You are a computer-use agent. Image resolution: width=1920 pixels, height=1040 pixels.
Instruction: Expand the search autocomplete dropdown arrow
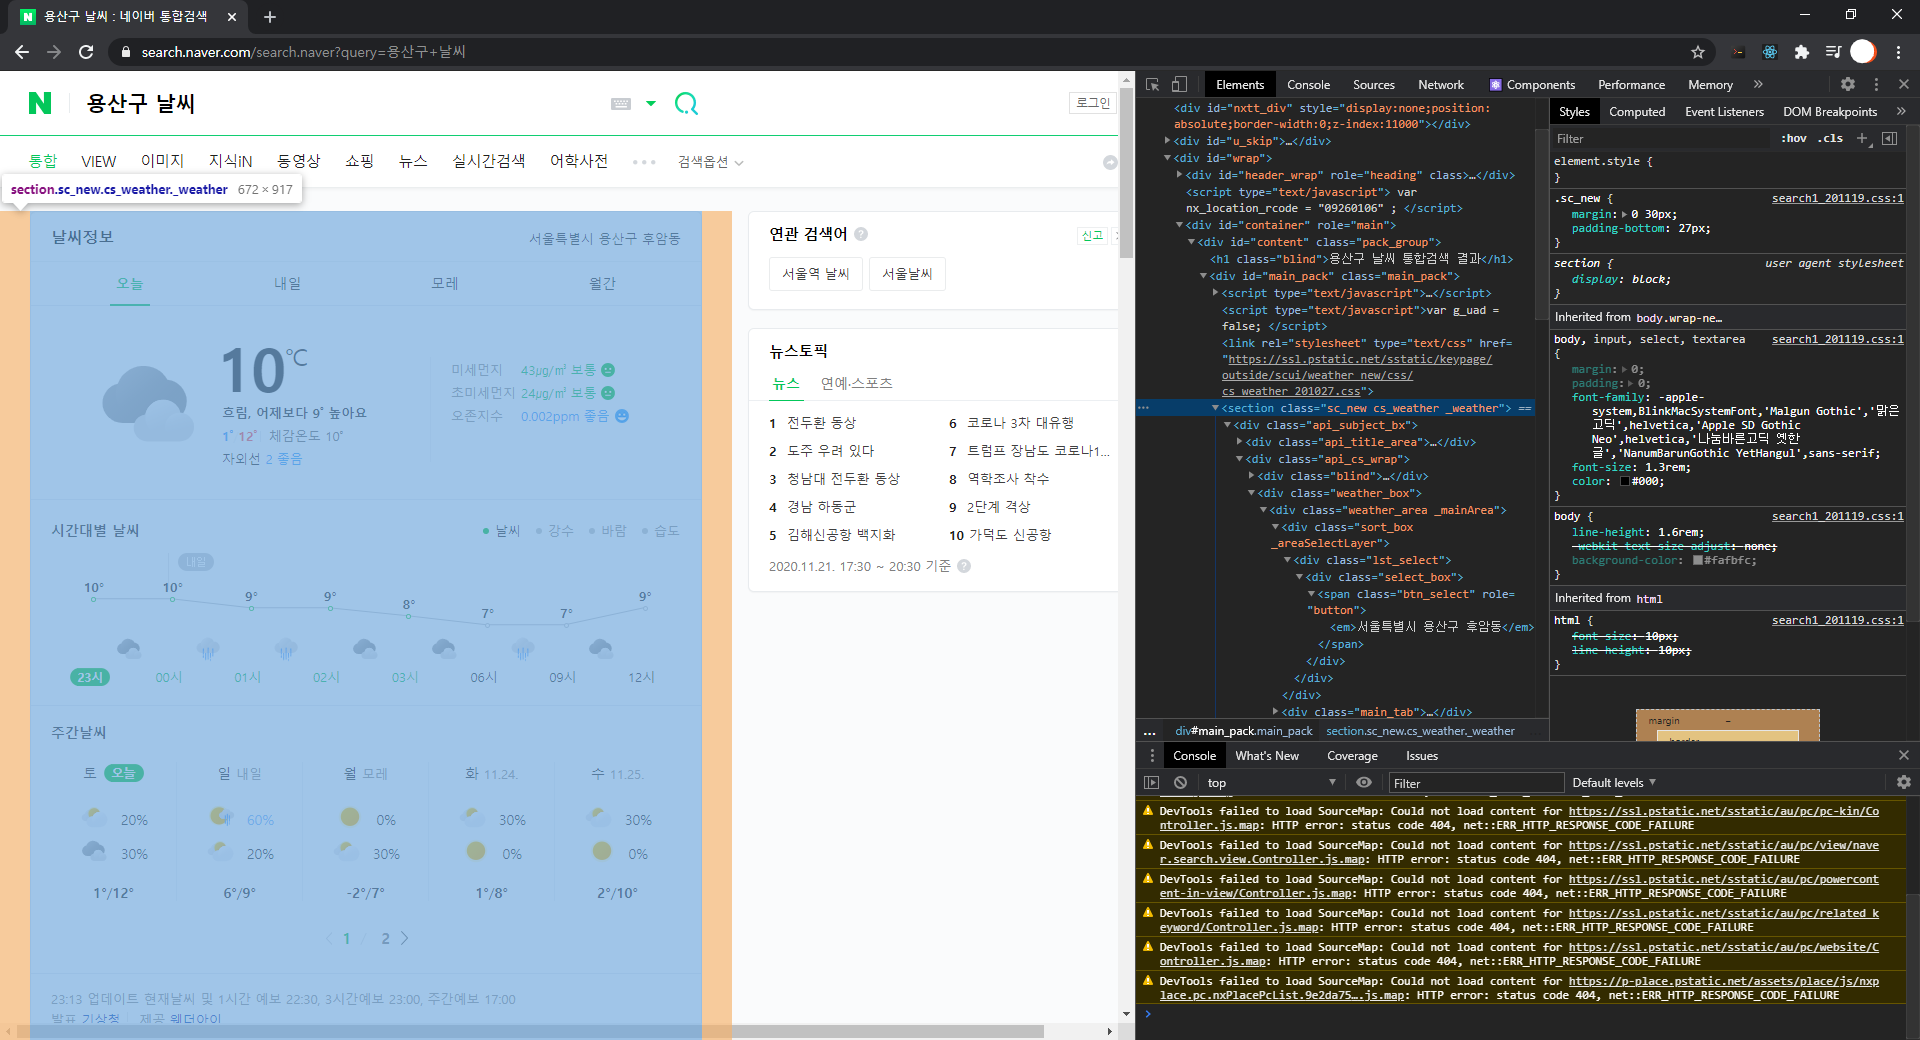pyautogui.click(x=651, y=103)
